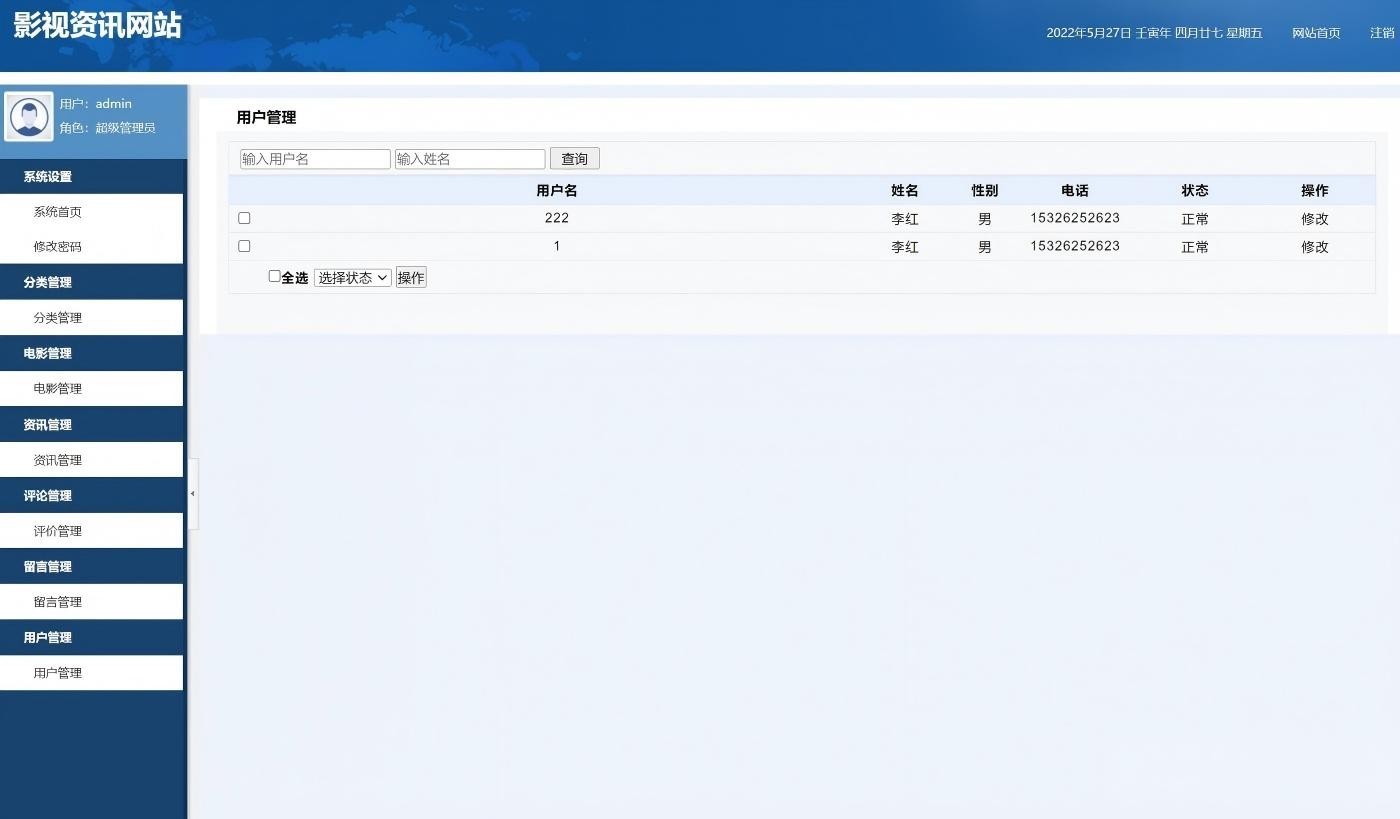This screenshot has width=1400, height=819.
Task: Expand the 系统设置 sidebar section
Action: [x=92, y=176]
